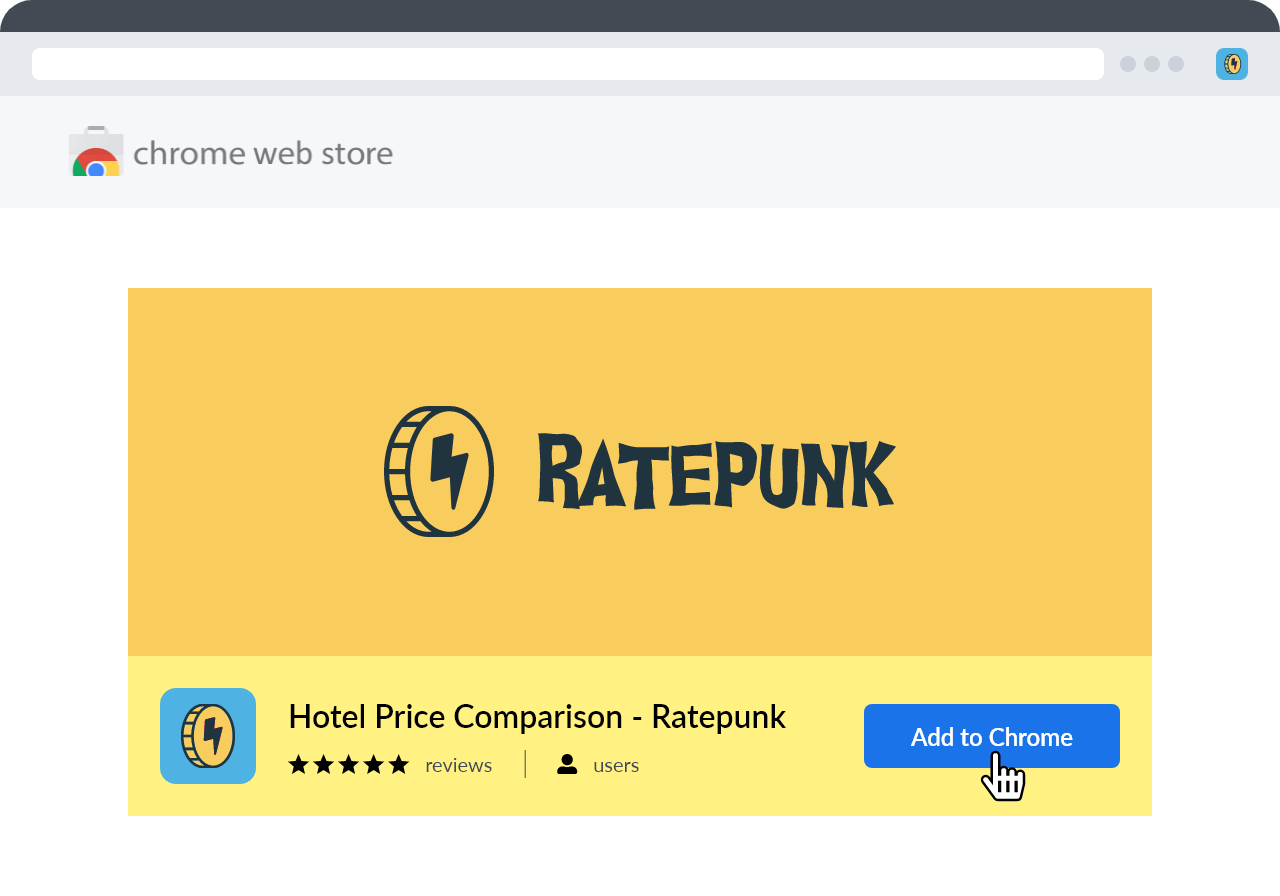1280x896 pixels.
Task: Select the Hotel Price Comparison - Ratepunk title
Action: click(537, 716)
